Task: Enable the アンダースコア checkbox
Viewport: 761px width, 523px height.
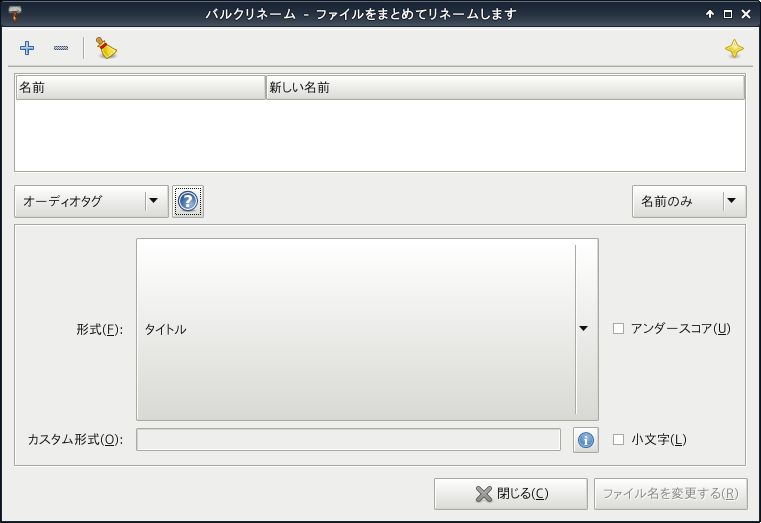Action: coord(618,329)
